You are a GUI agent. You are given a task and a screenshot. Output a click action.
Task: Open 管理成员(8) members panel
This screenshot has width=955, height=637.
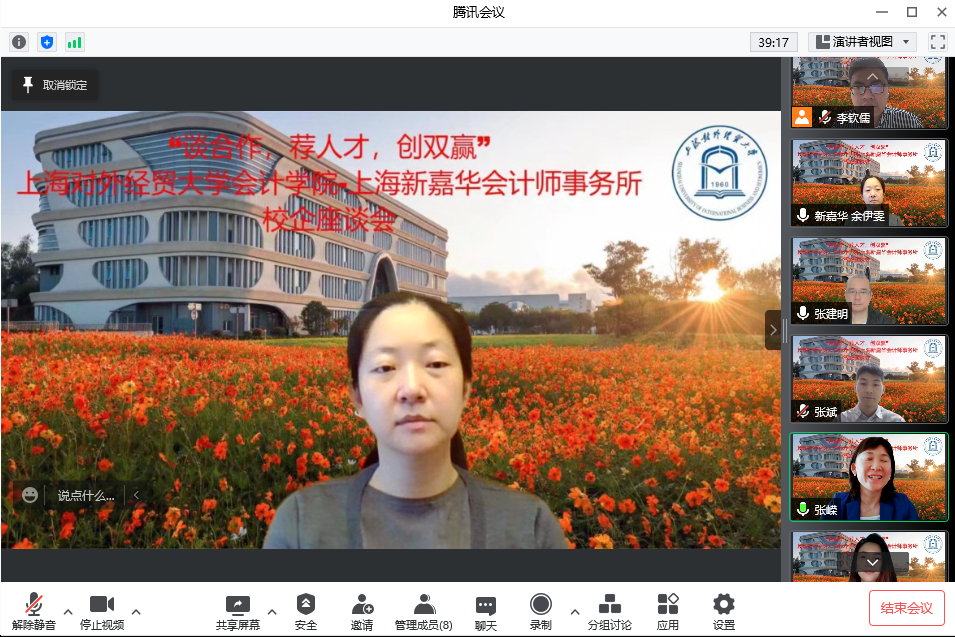423,611
